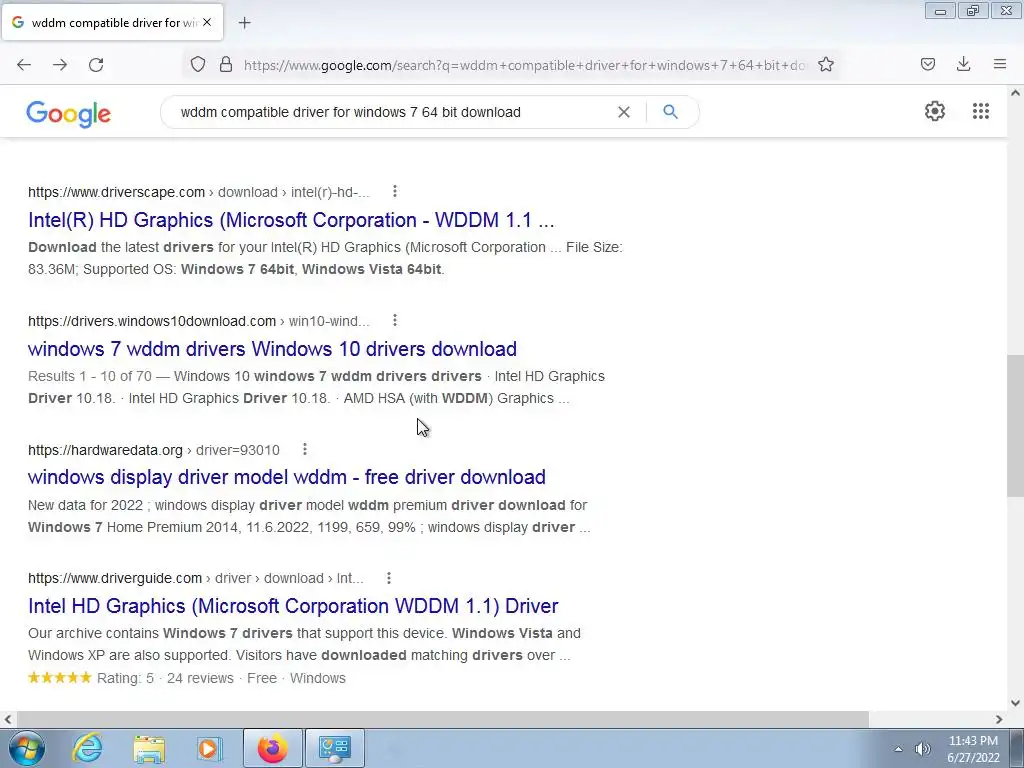Click inside the Google search query field

click(x=392, y=112)
